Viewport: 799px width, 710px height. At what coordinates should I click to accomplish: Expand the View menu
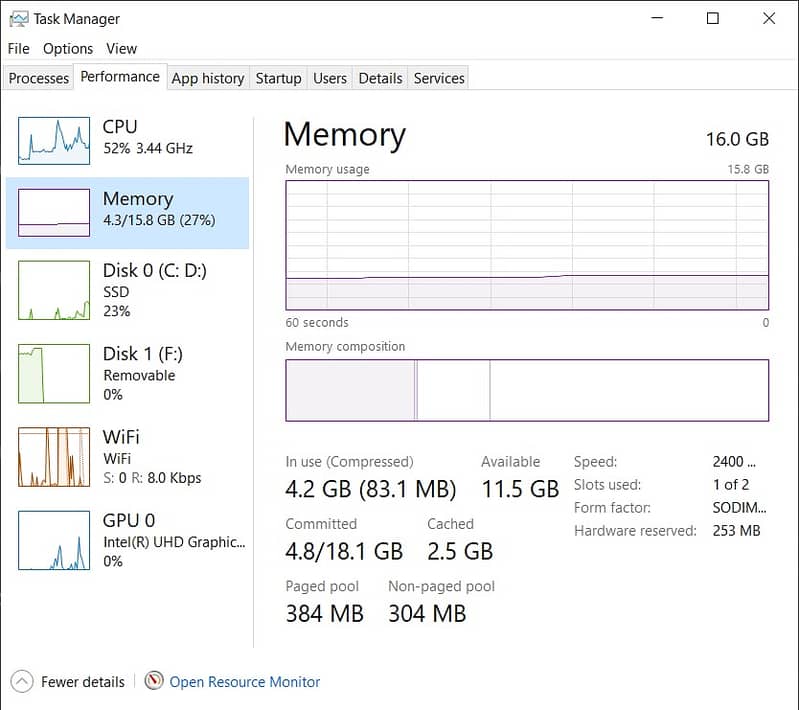click(121, 48)
